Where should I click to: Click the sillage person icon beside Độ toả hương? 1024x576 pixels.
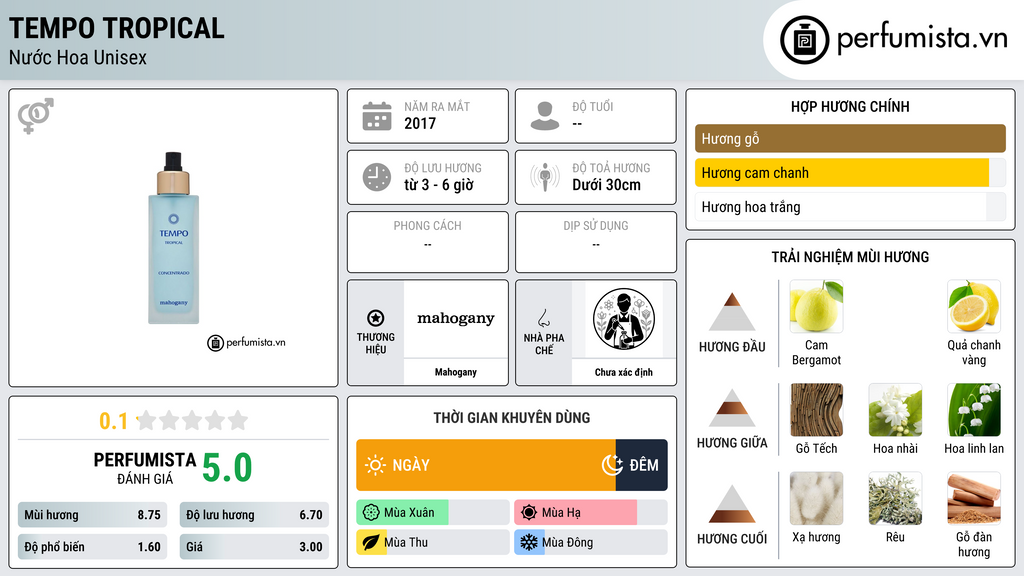point(545,177)
